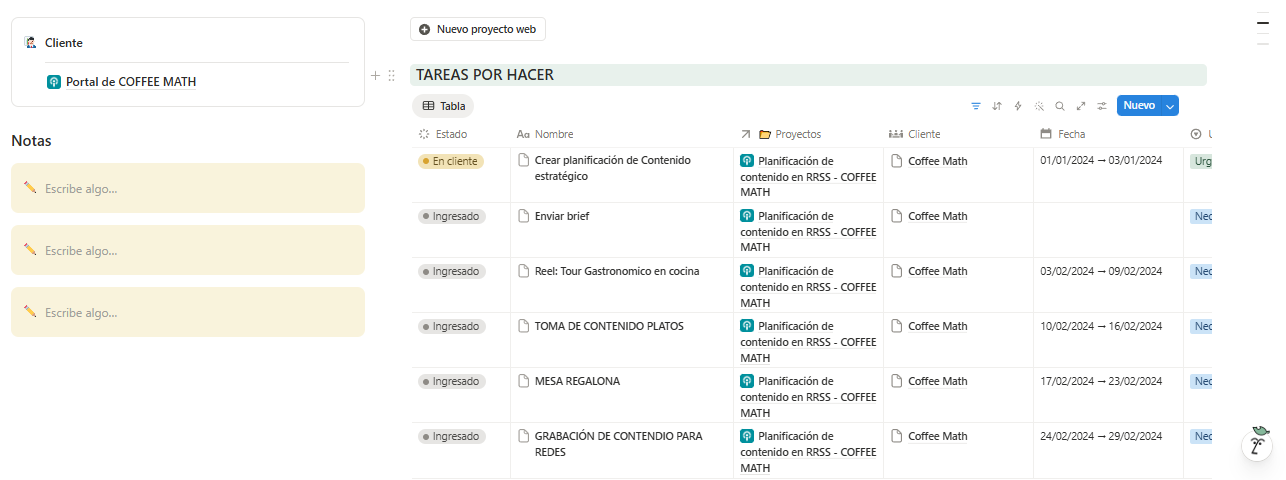Click pencil icon in third note box
The width and height of the screenshot is (1286, 480).
(x=30, y=311)
